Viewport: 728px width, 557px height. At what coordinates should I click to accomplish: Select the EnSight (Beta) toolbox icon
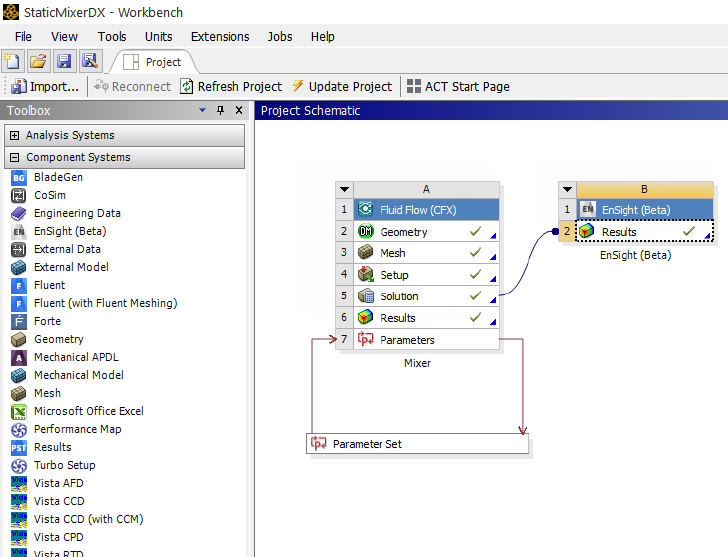pos(19,231)
